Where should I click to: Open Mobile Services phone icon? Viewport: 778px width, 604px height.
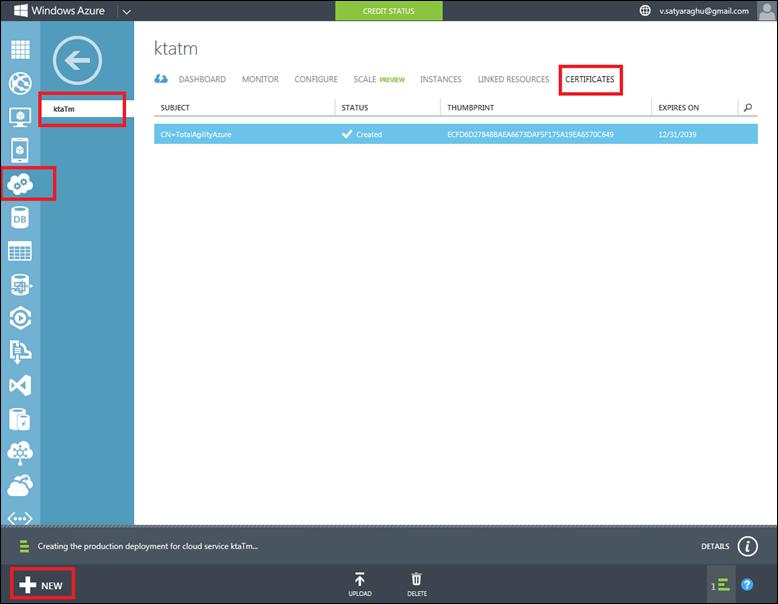pos(20,150)
